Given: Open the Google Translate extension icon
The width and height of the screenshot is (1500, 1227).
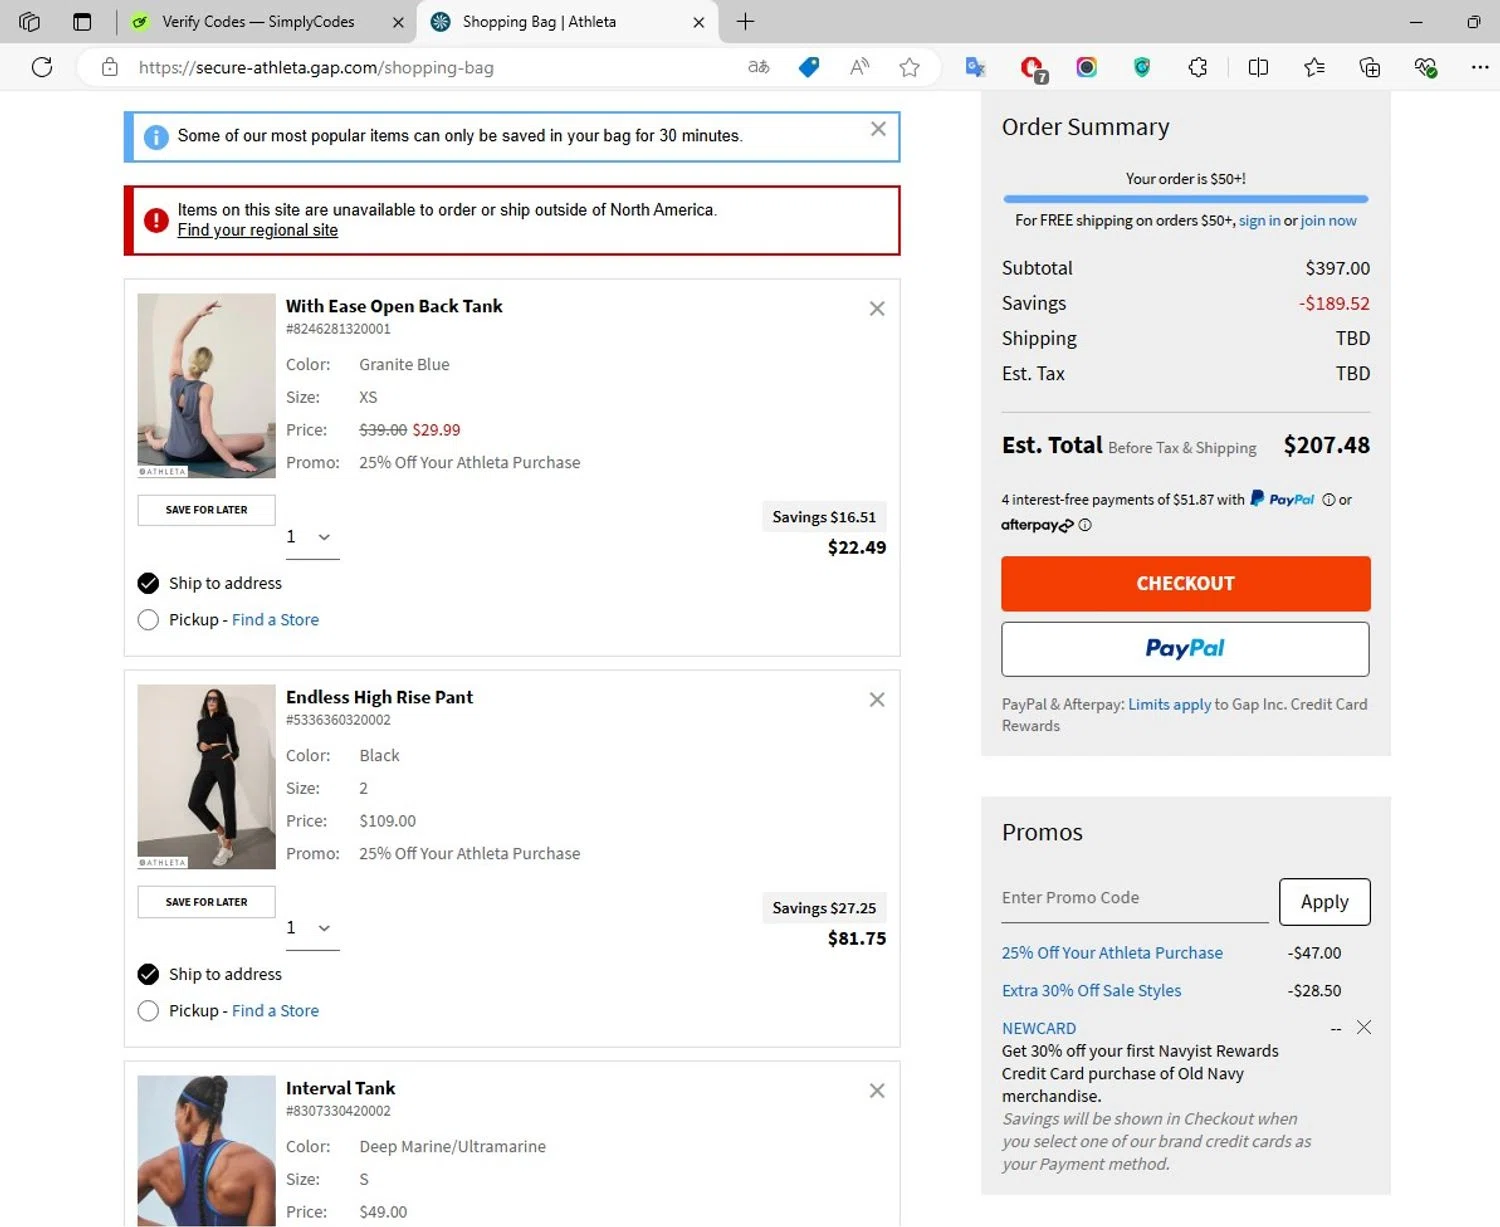Looking at the screenshot, I should point(975,67).
